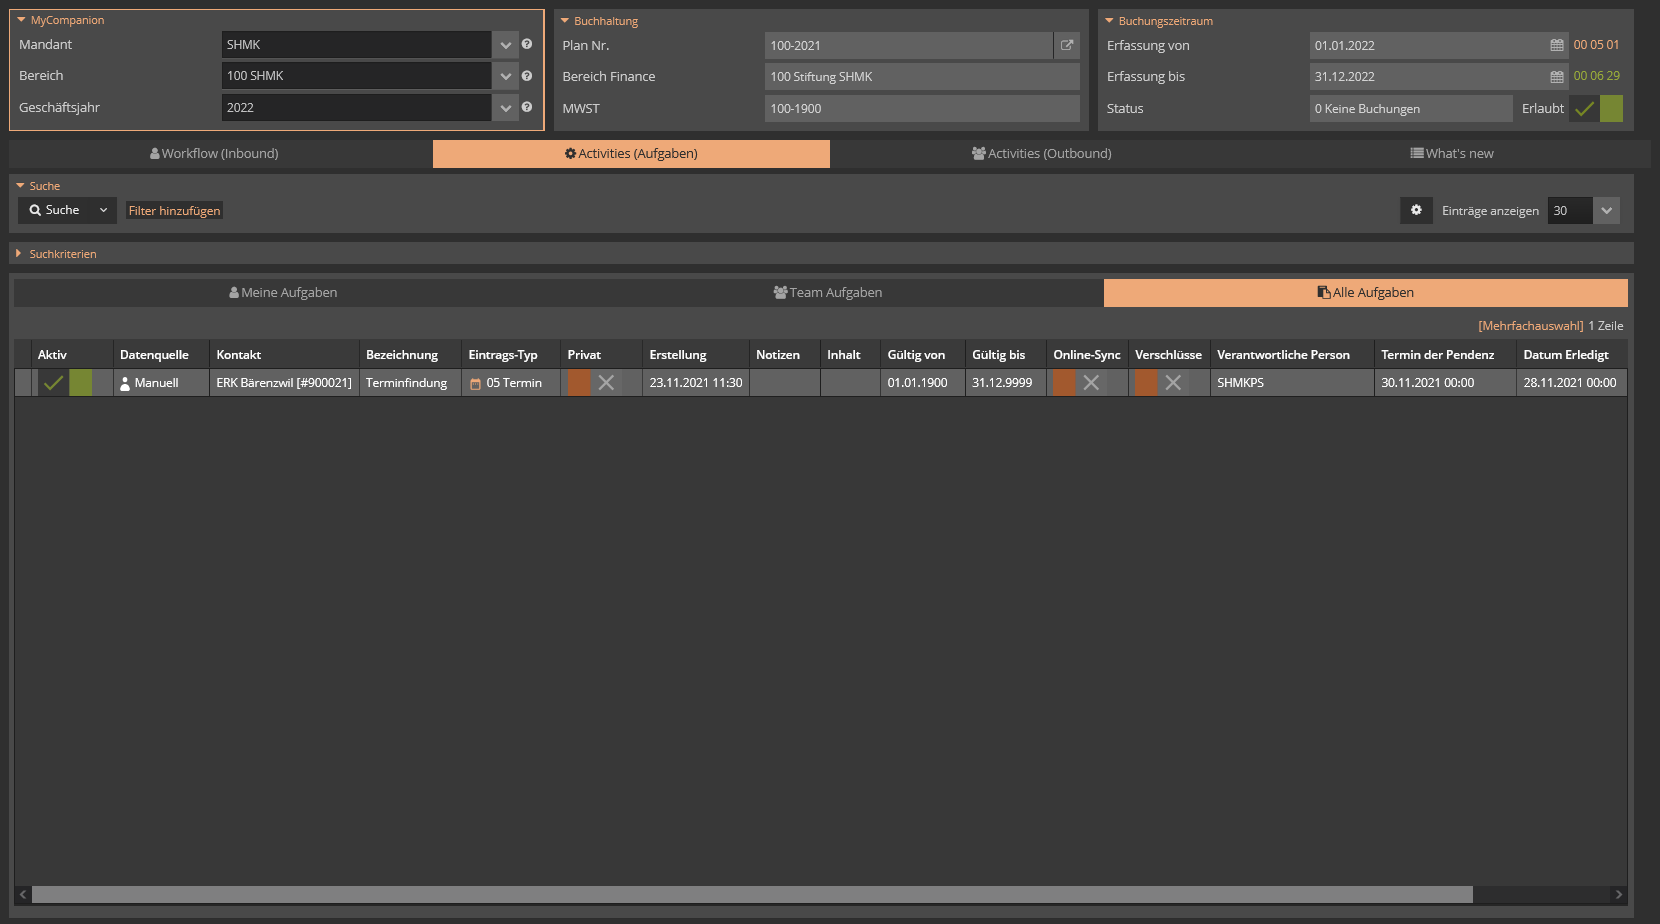1660x924 pixels.
Task: Click the help icon next to Mandant
Action: click(x=527, y=44)
